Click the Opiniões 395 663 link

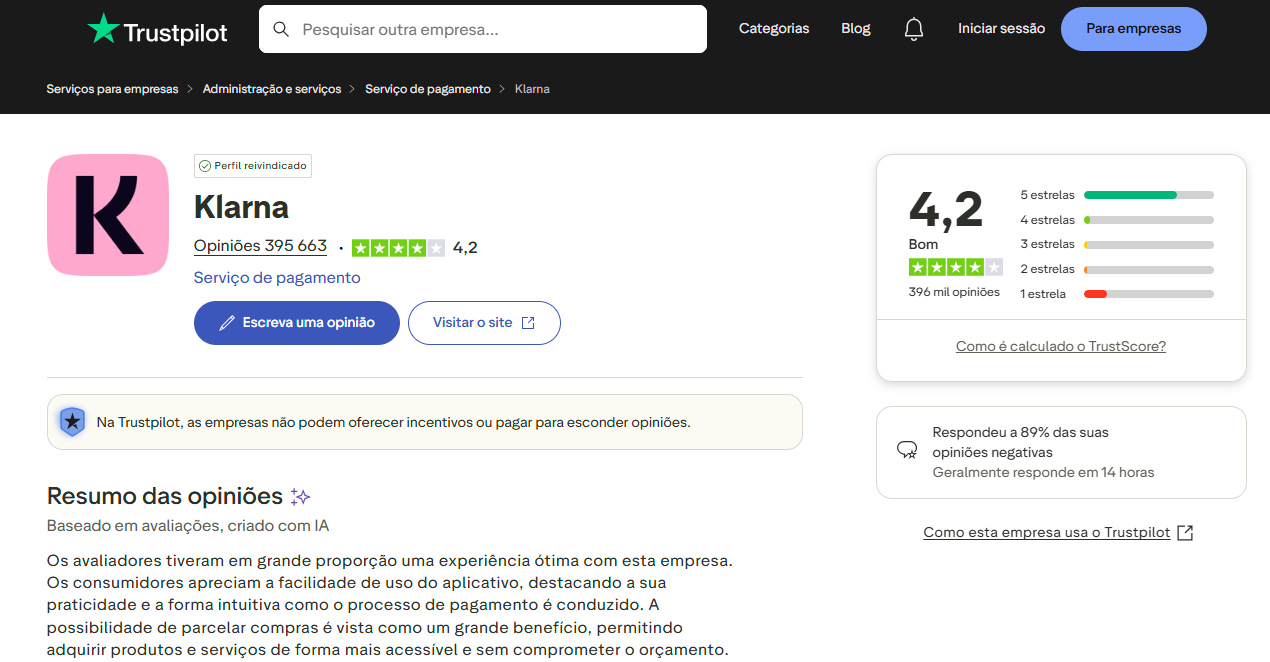260,246
